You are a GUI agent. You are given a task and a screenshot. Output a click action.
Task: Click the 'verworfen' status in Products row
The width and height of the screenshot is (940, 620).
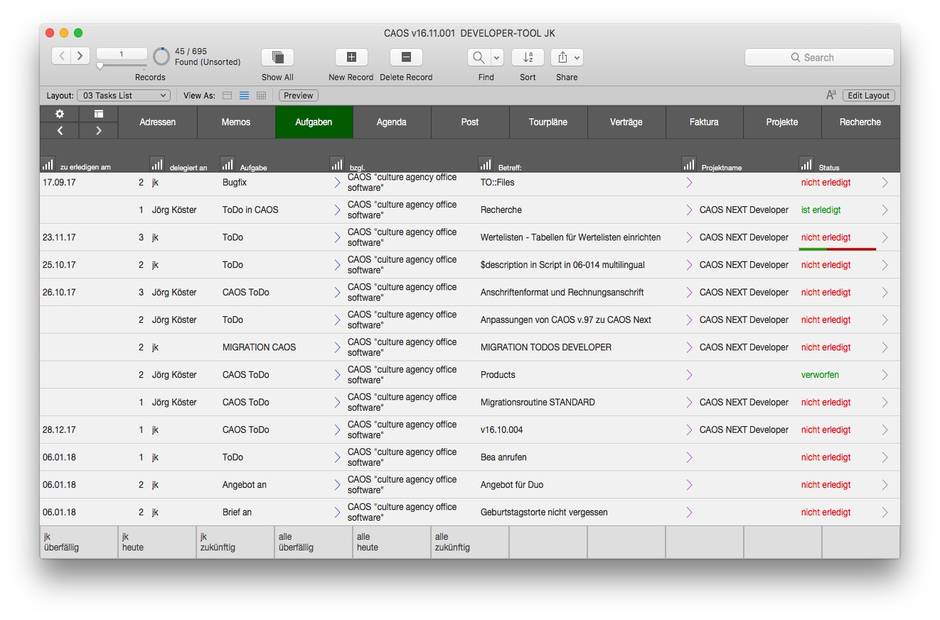(820, 375)
